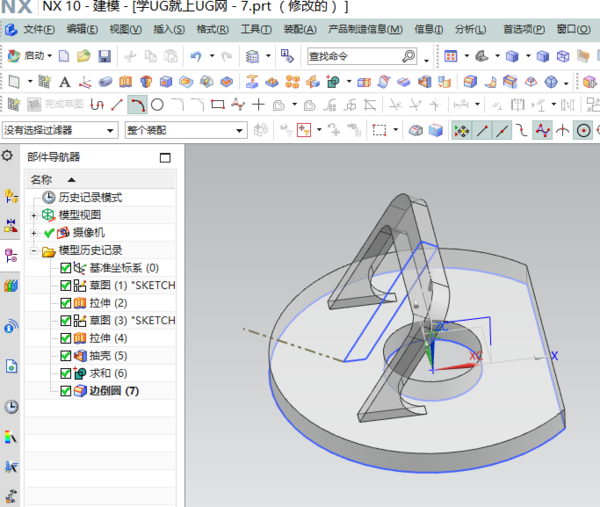Image resolution: width=600 pixels, height=507 pixels.
Task: Open the 没有选择过滤器 filter dropdown
Action: [59, 130]
